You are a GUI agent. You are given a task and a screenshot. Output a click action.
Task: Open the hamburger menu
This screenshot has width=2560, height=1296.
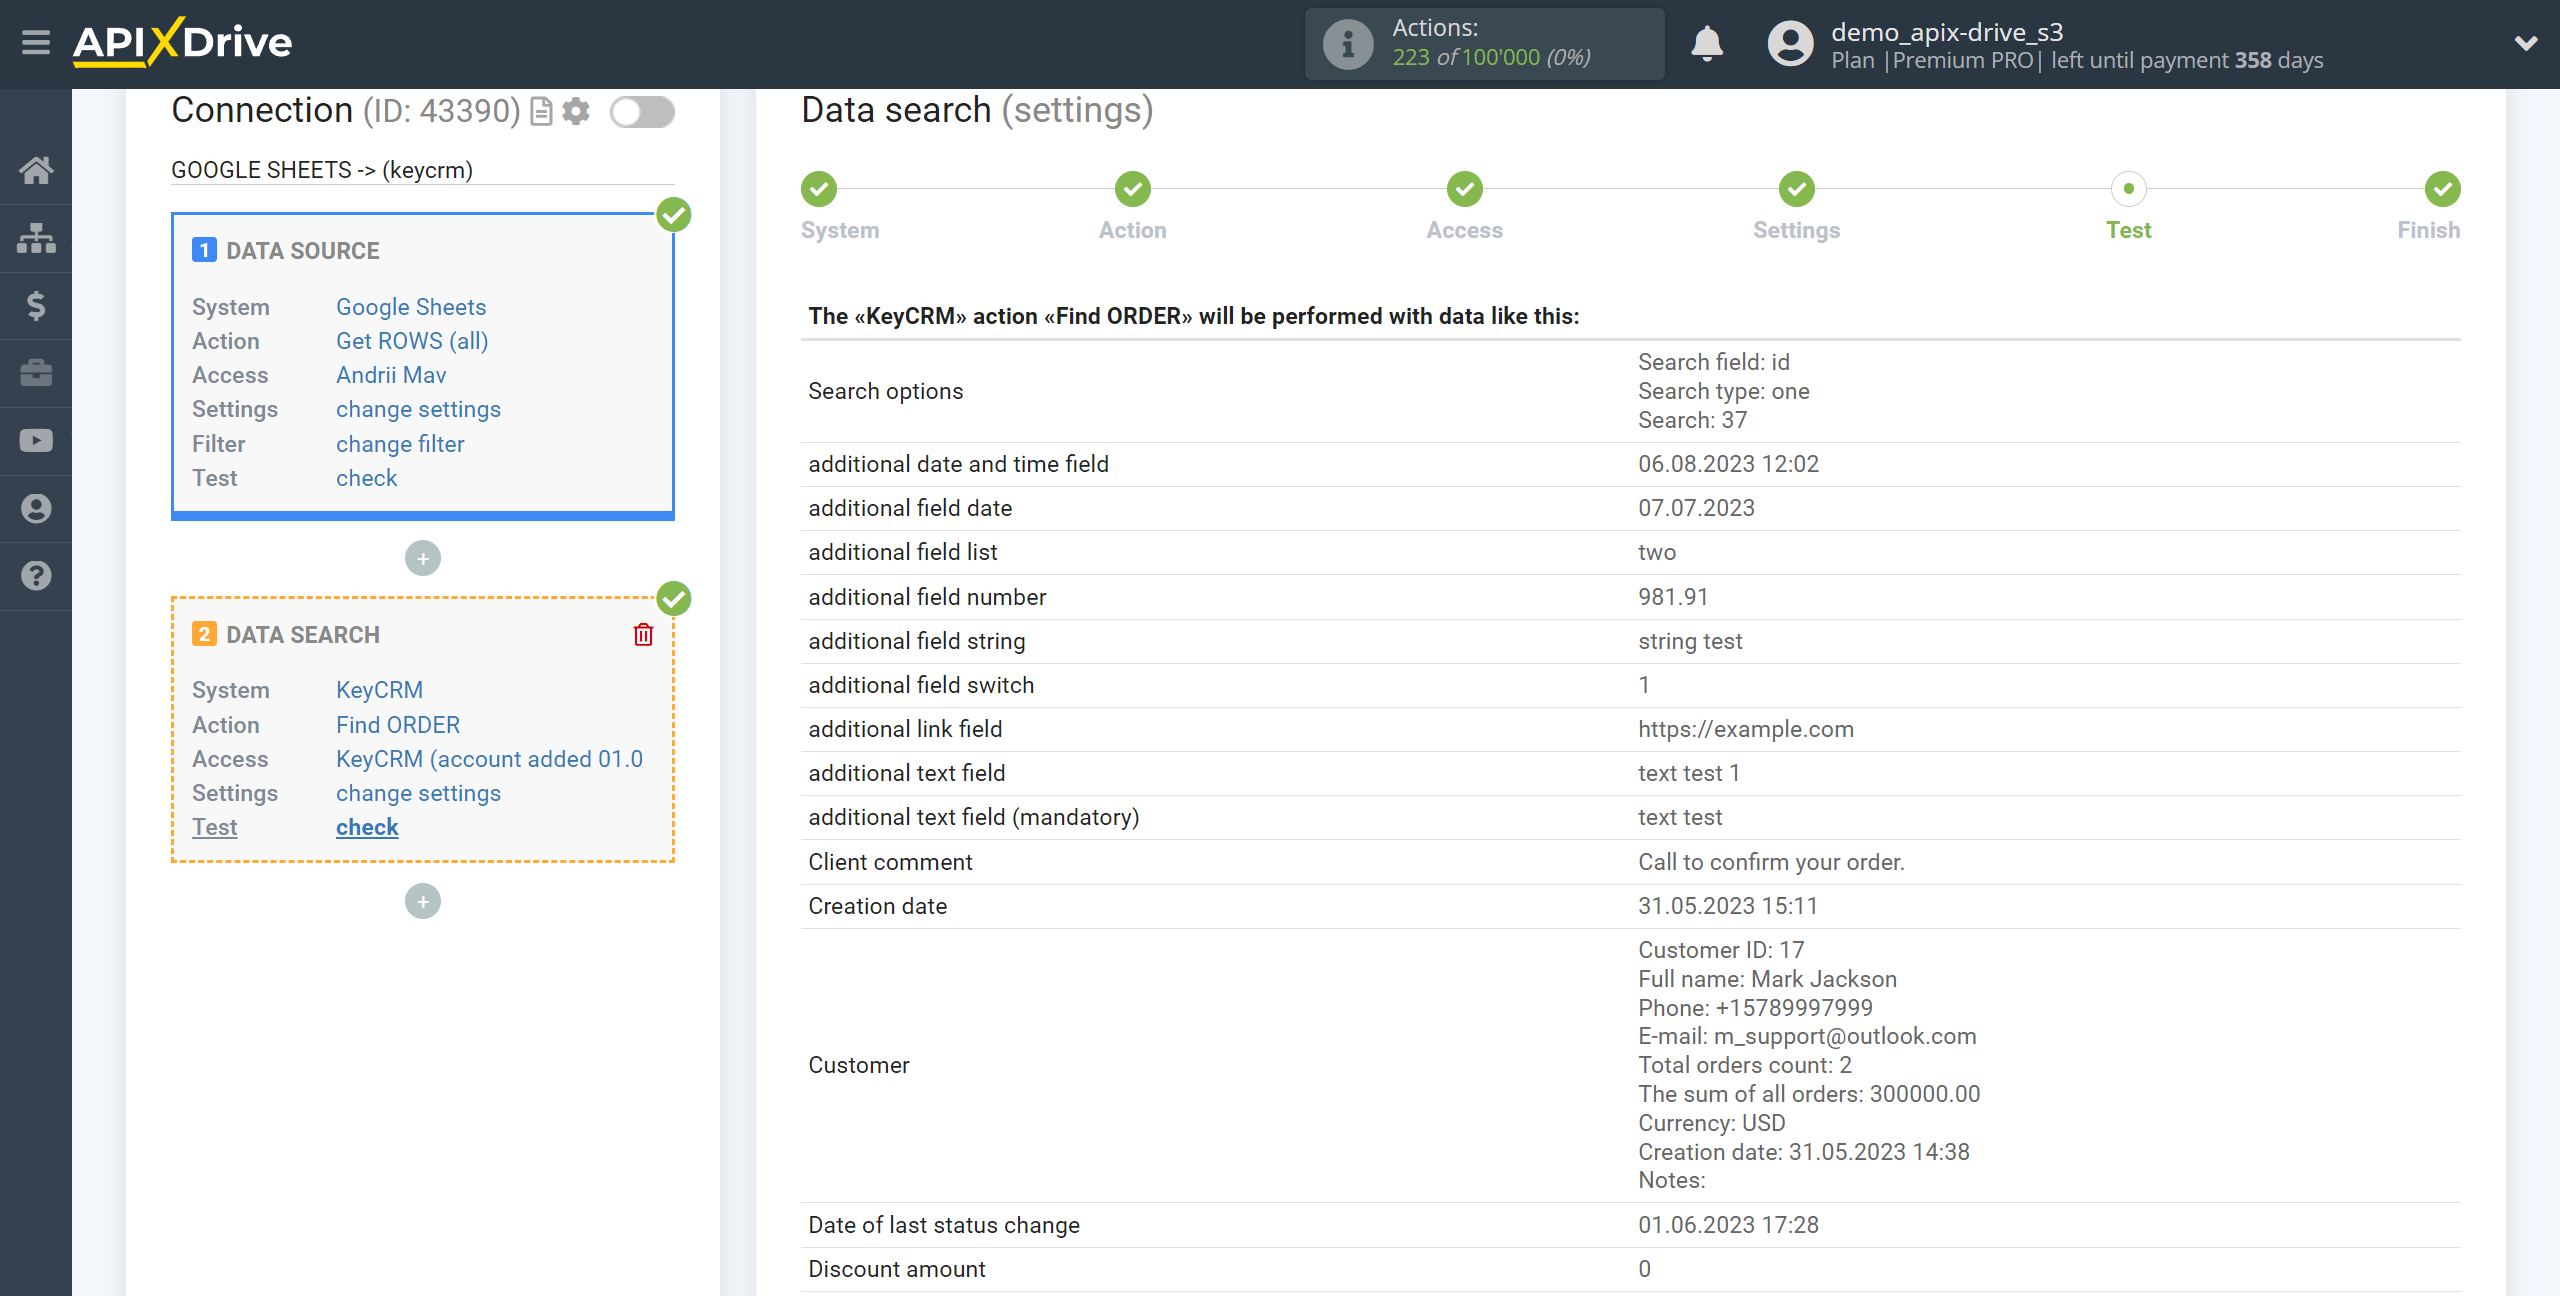click(x=36, y=42)
